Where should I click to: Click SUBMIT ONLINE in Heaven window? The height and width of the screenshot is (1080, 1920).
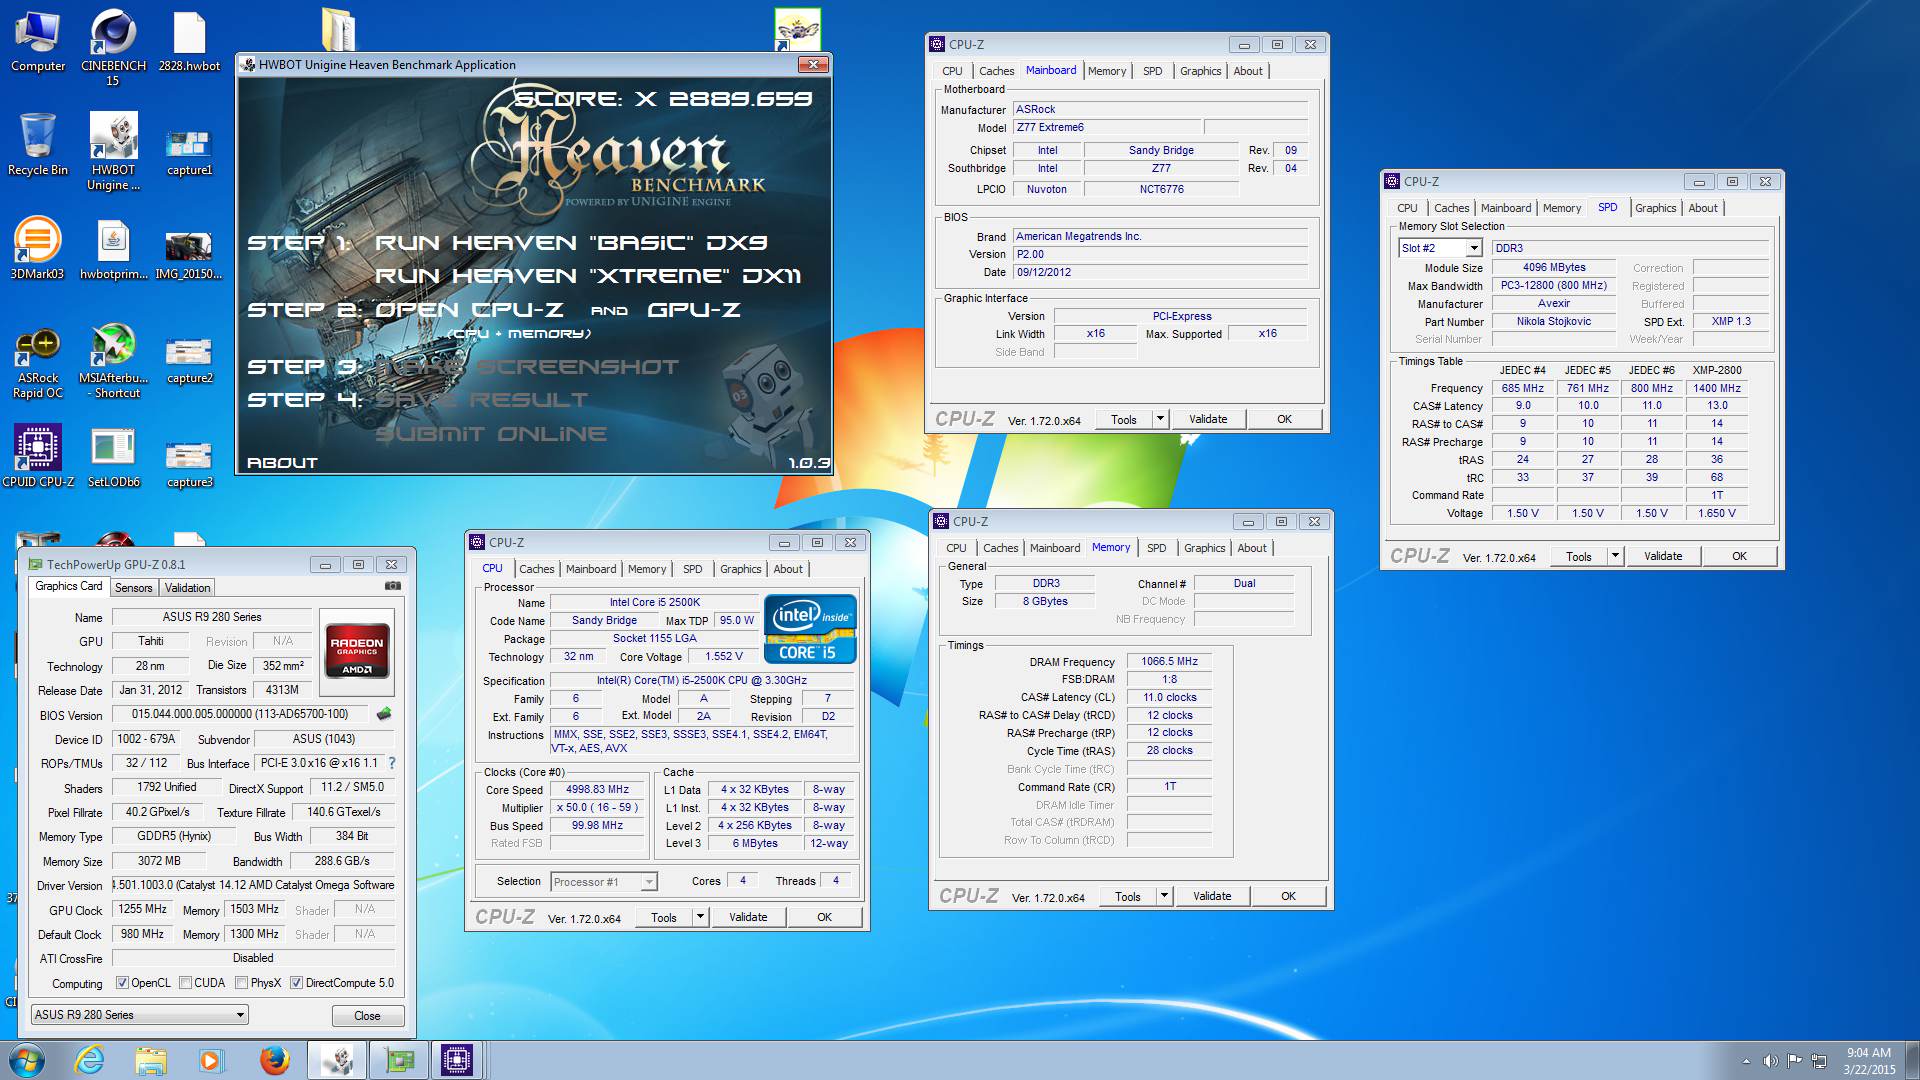tap(491, 434)
